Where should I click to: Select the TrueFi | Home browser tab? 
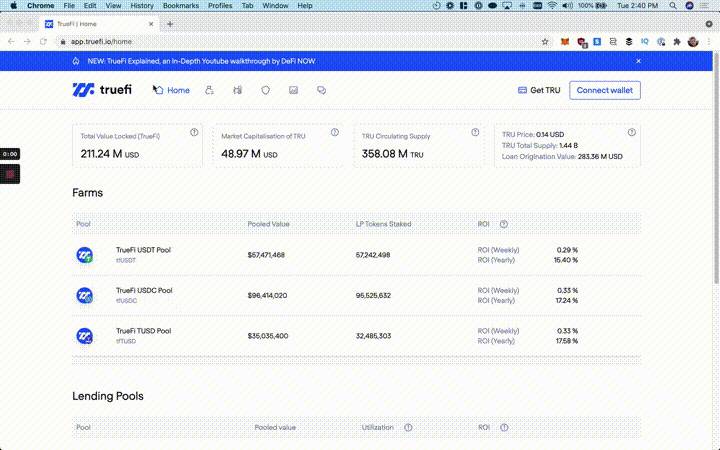tap(98, 24)
